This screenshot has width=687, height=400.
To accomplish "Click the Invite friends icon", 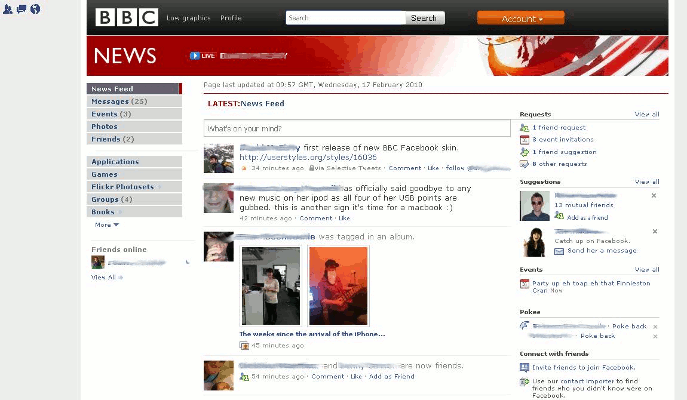I will 524,368.
